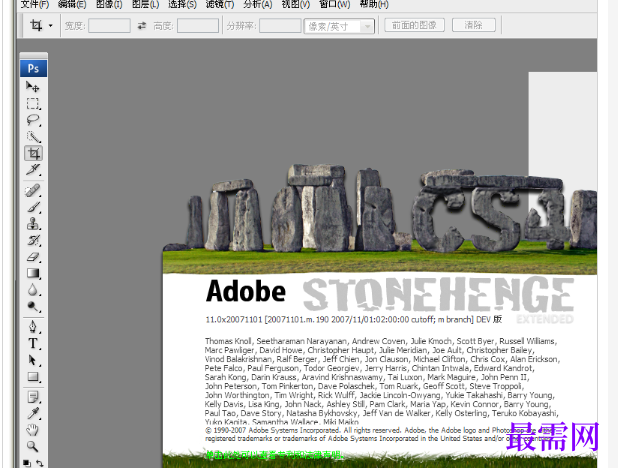
Task: Select the Gradient tool
Action: pos(33,273)
